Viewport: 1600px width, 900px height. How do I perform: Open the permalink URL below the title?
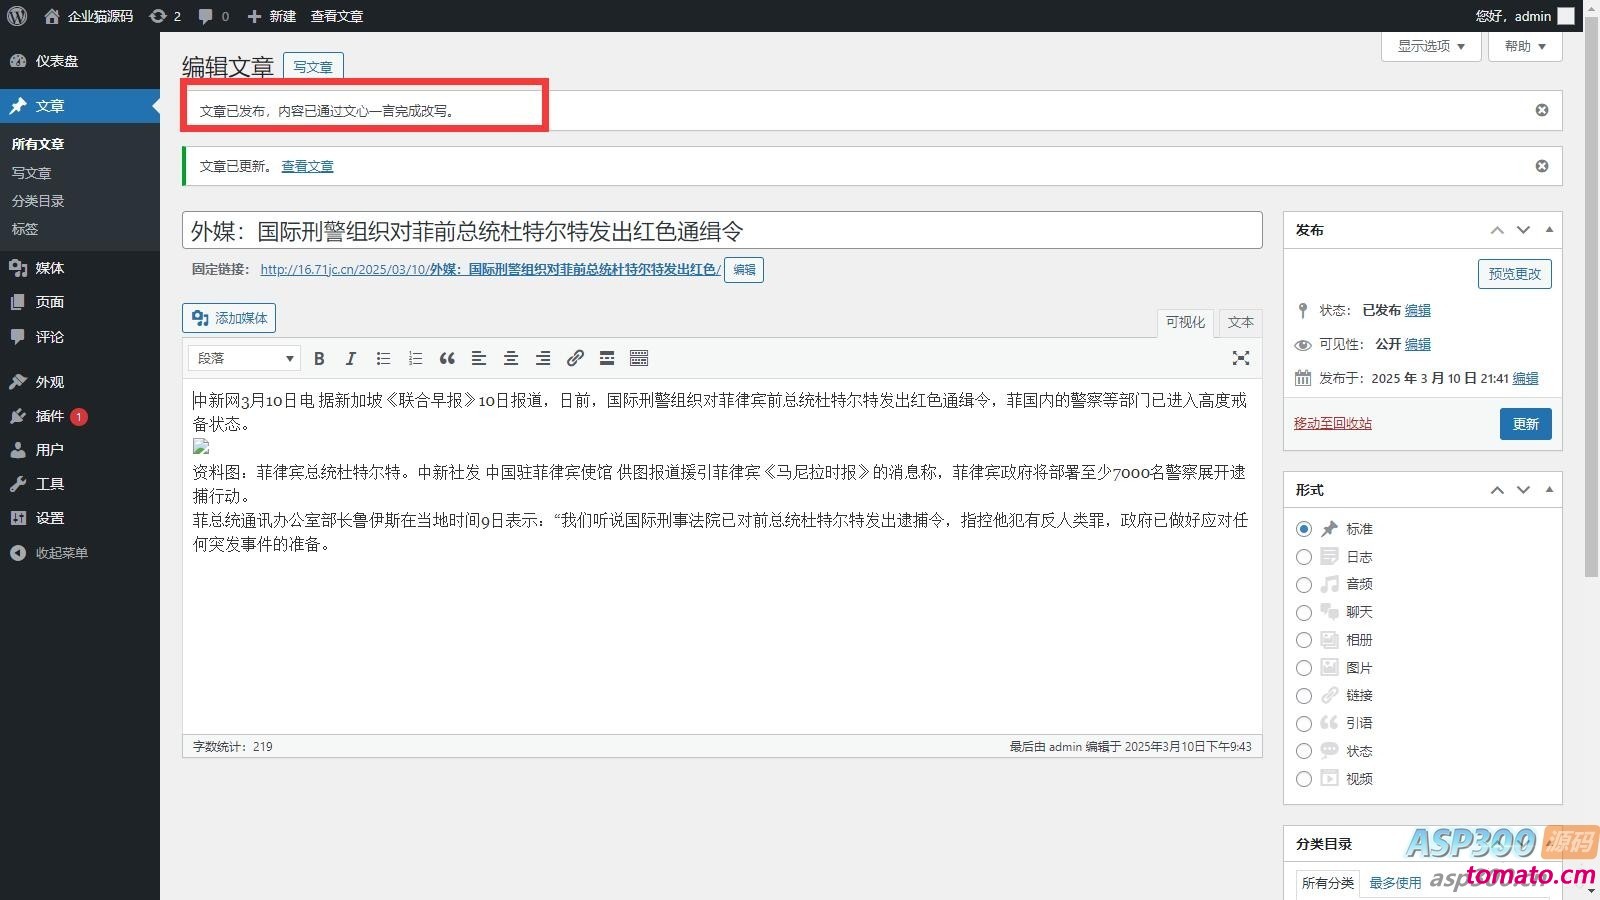point(490,269)
